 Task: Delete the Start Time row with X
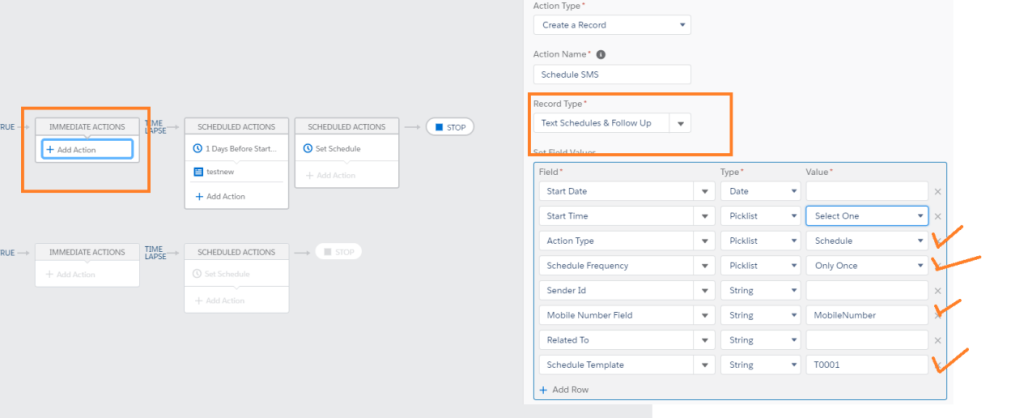click(937, 216)
